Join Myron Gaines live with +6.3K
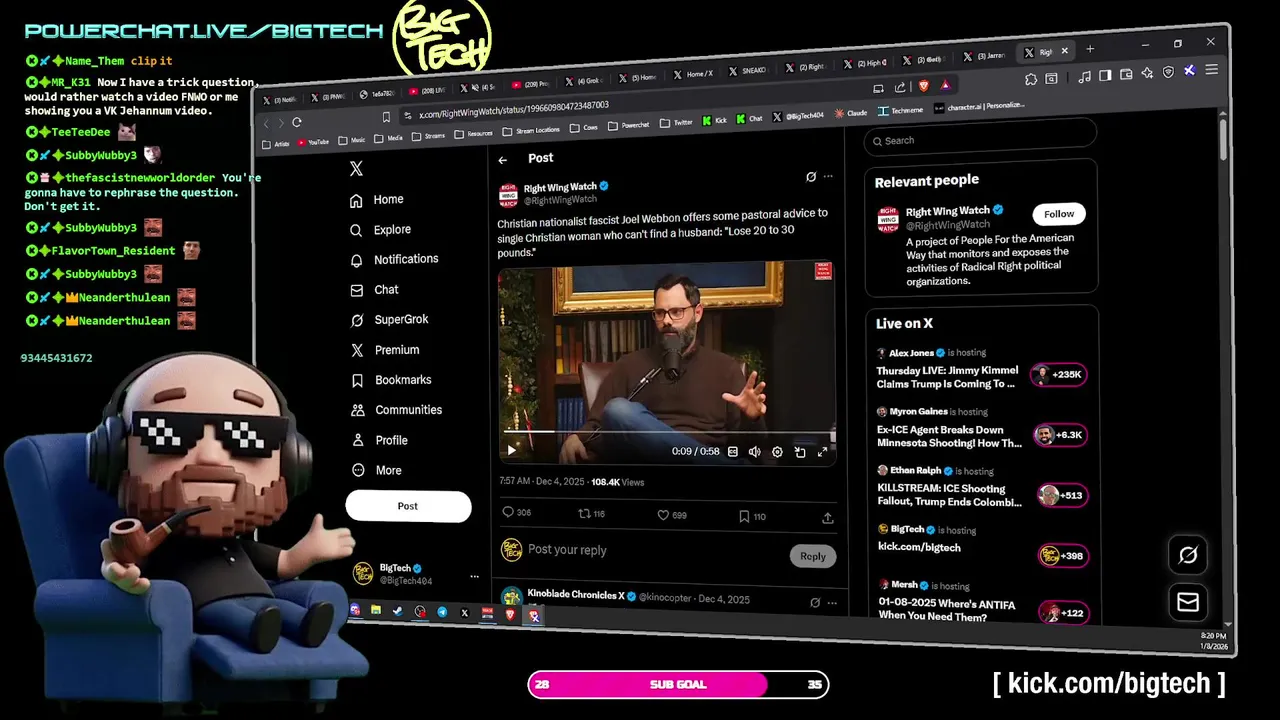 coord(1059,435)
